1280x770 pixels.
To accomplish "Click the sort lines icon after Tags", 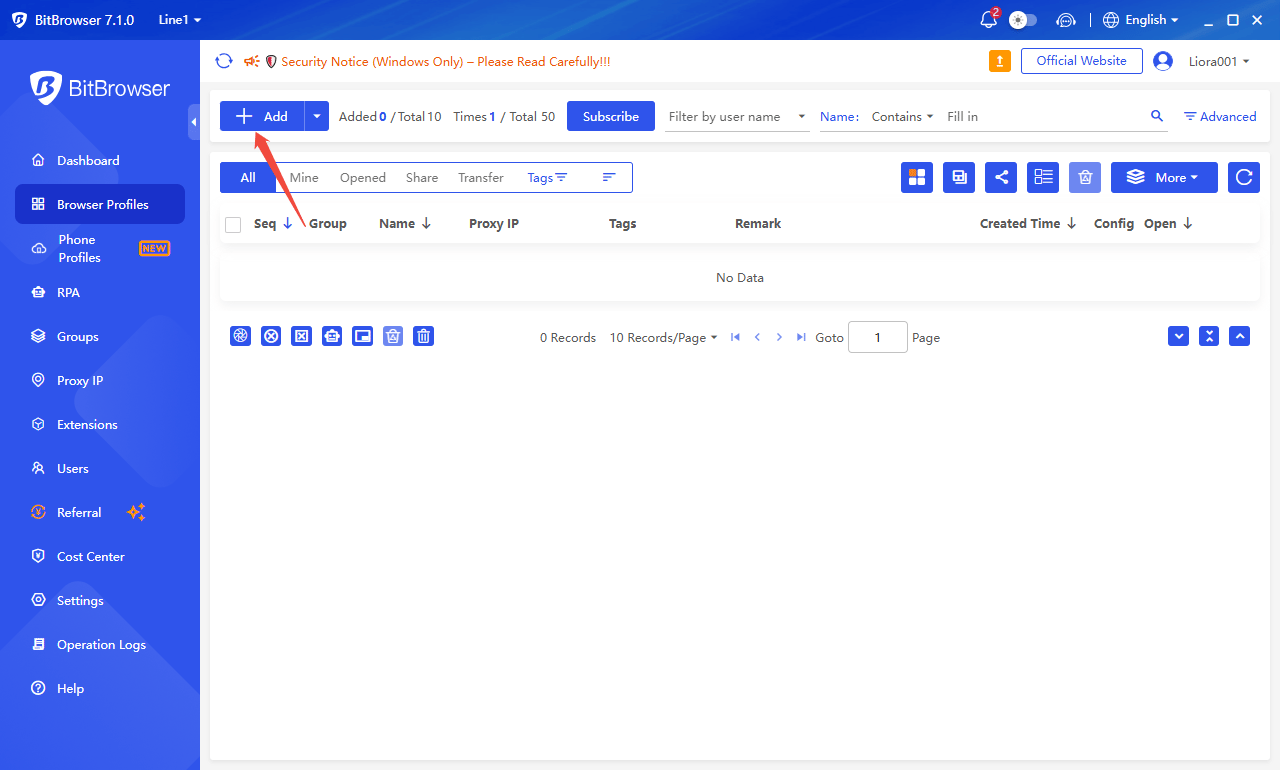I will pos(608,177).
